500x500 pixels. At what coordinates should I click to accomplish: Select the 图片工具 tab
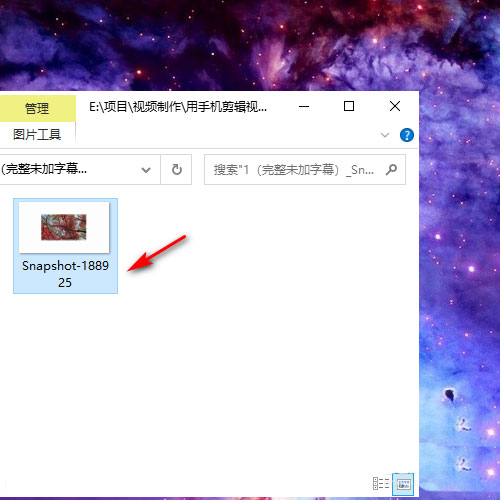[x=37, y=135]
